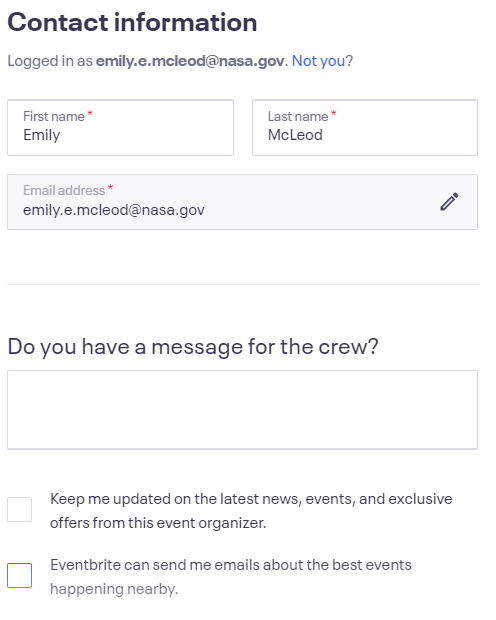Screen dimensions: 496x620
Task: Click the "Keep me updated" label text
Action: tap(251, 511)
